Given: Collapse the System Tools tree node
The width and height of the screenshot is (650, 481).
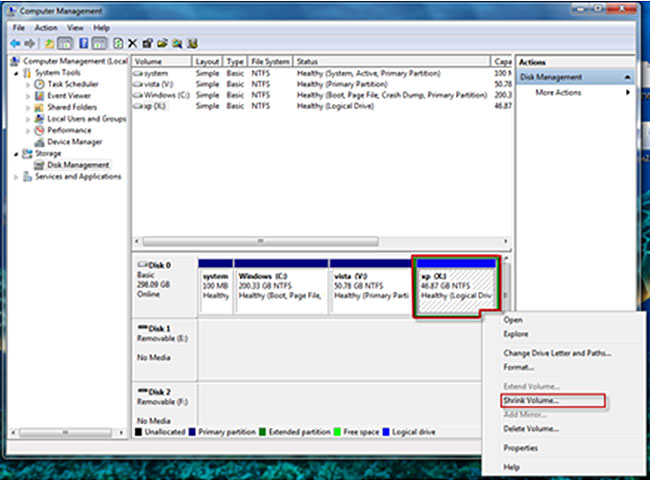Looking at the screenshot, I should (x=16, y=73).
